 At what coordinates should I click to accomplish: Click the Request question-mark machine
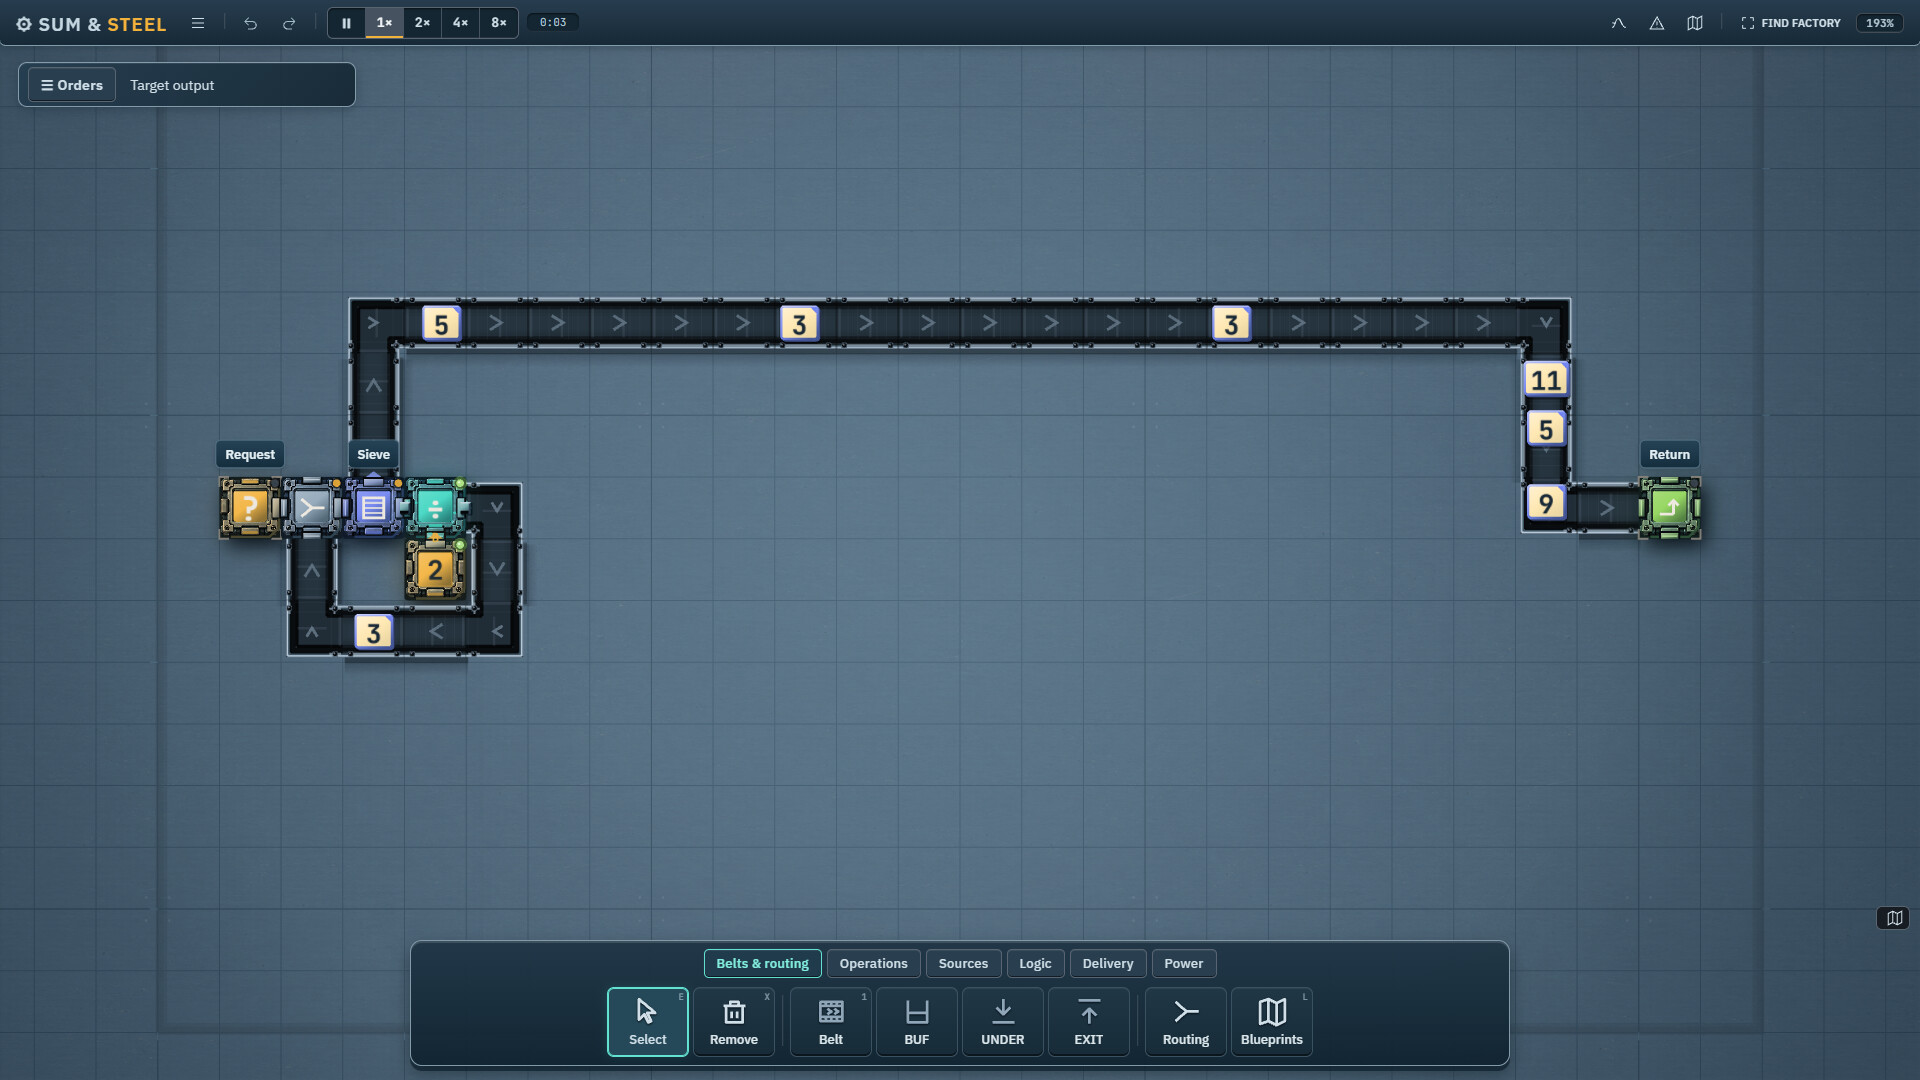249,507
